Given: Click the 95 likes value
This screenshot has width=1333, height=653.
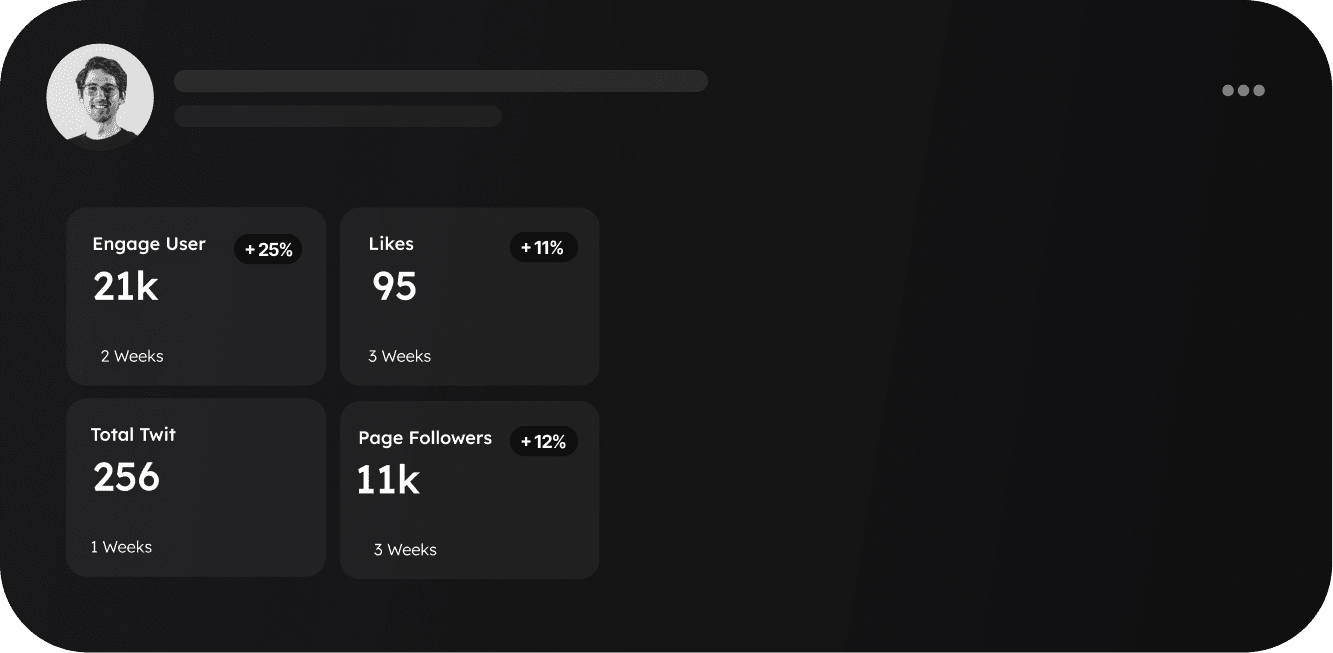Looking at the screenshot, I should click(x=394, y=287).
